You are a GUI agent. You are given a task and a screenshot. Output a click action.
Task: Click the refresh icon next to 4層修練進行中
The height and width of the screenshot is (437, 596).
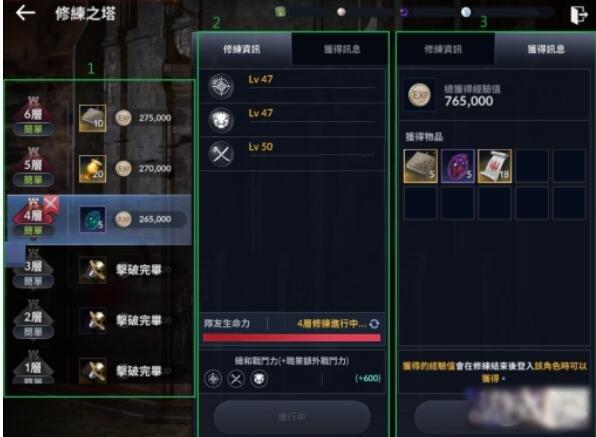(374, 324)
